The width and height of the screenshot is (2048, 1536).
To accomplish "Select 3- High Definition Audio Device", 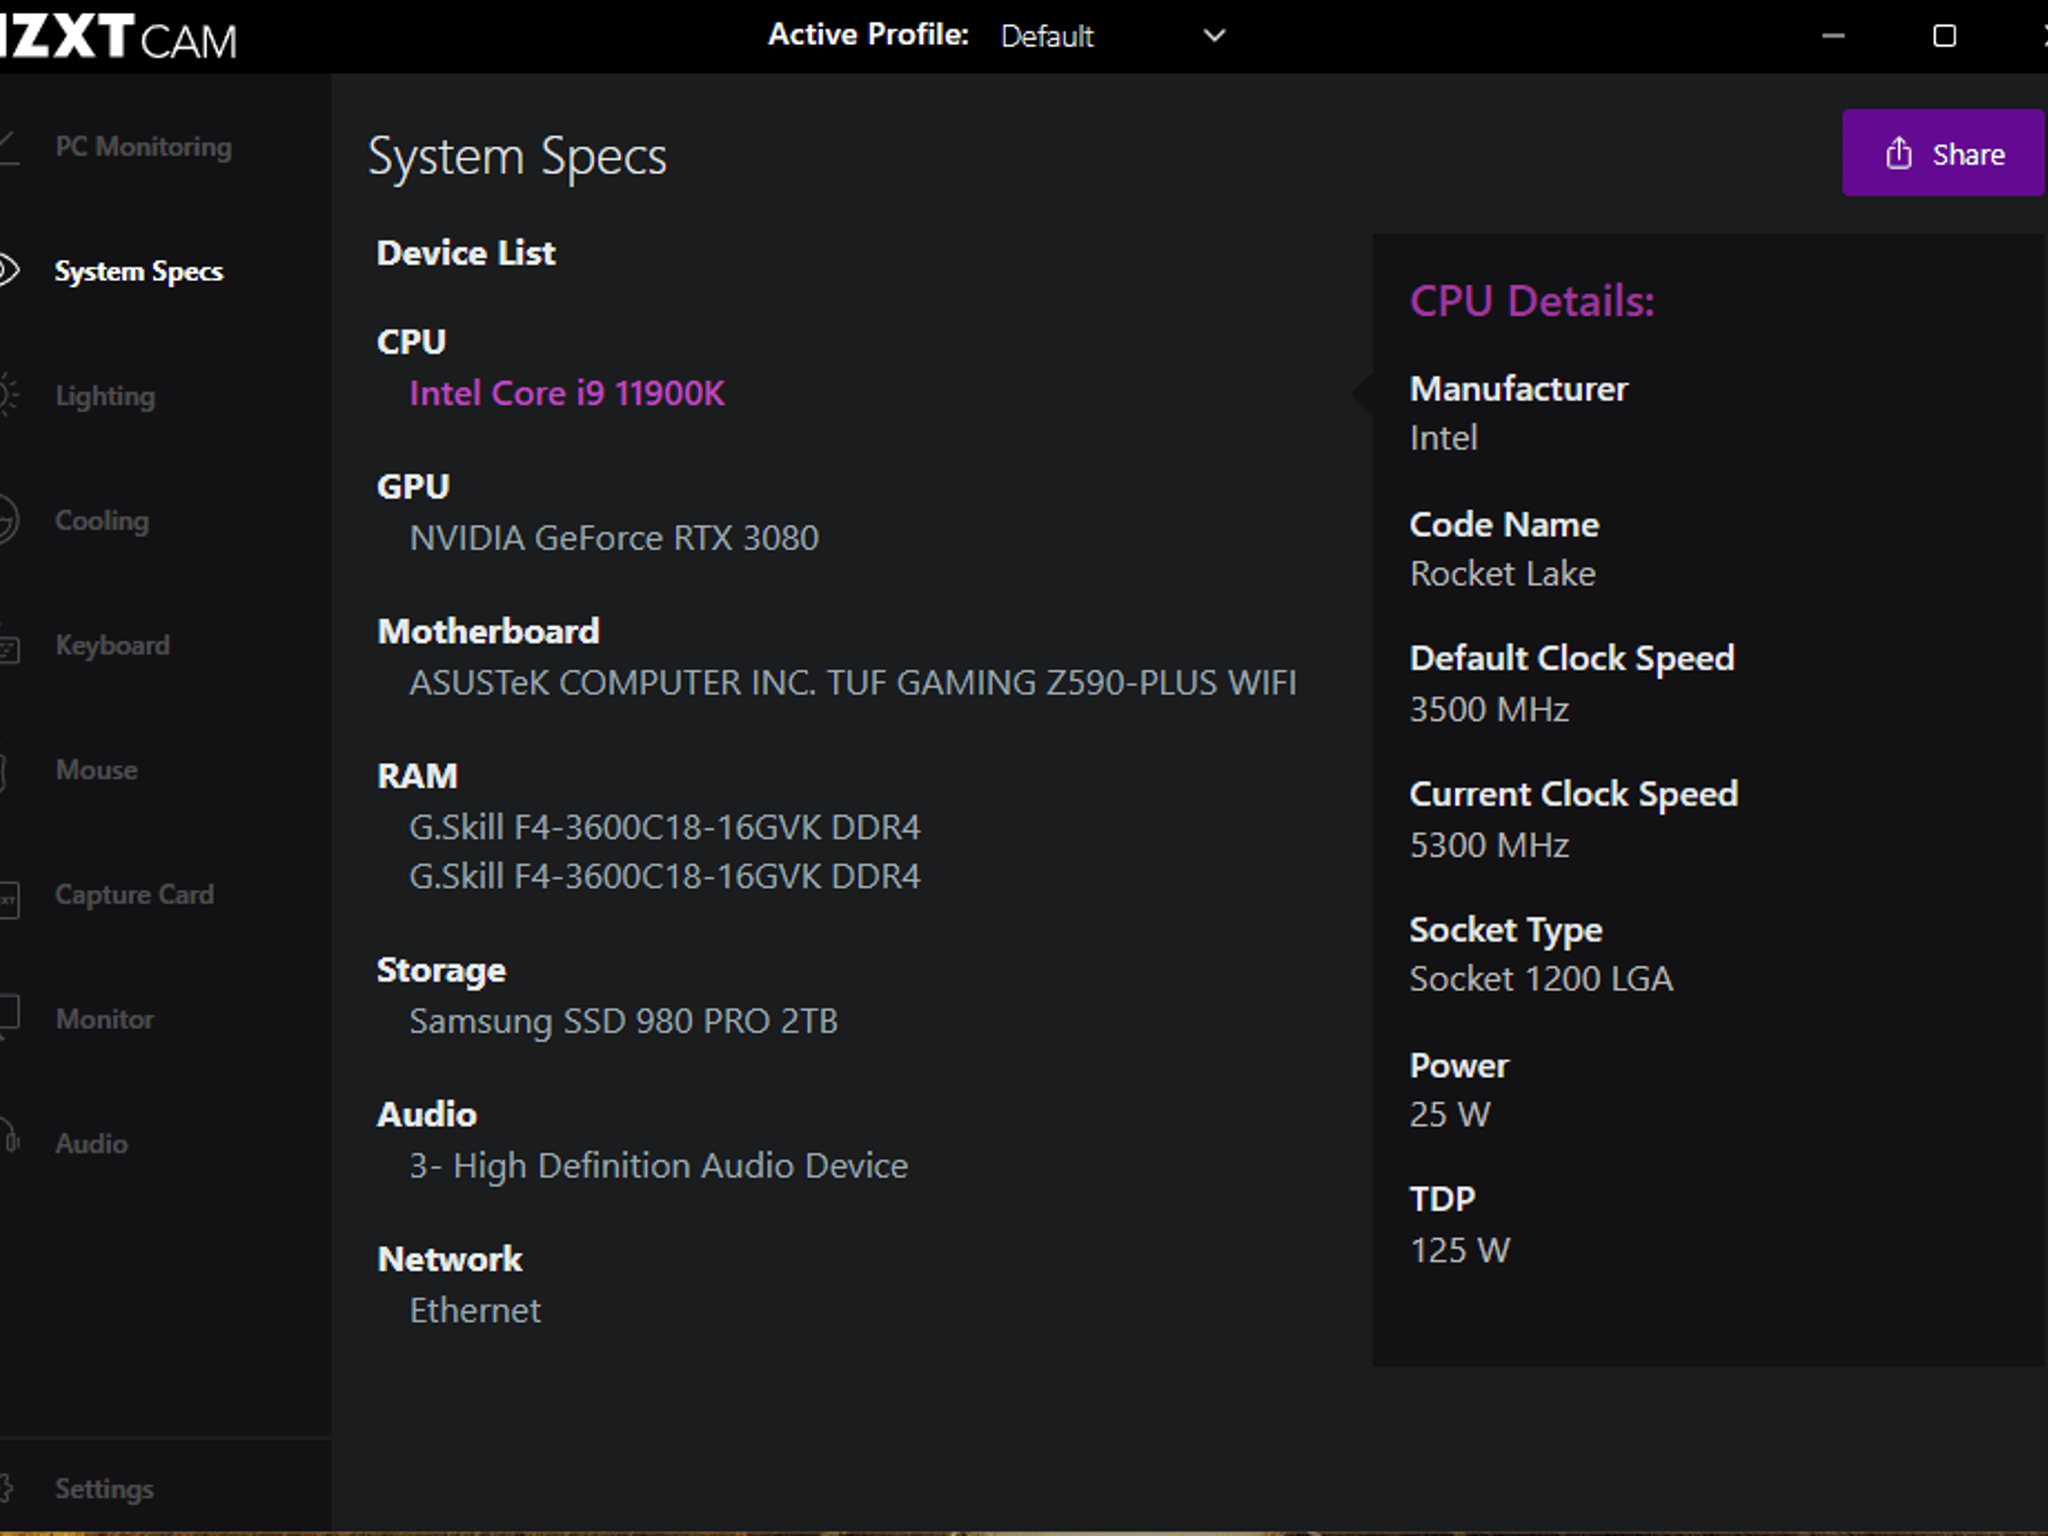I will (x=658, y=1166).
